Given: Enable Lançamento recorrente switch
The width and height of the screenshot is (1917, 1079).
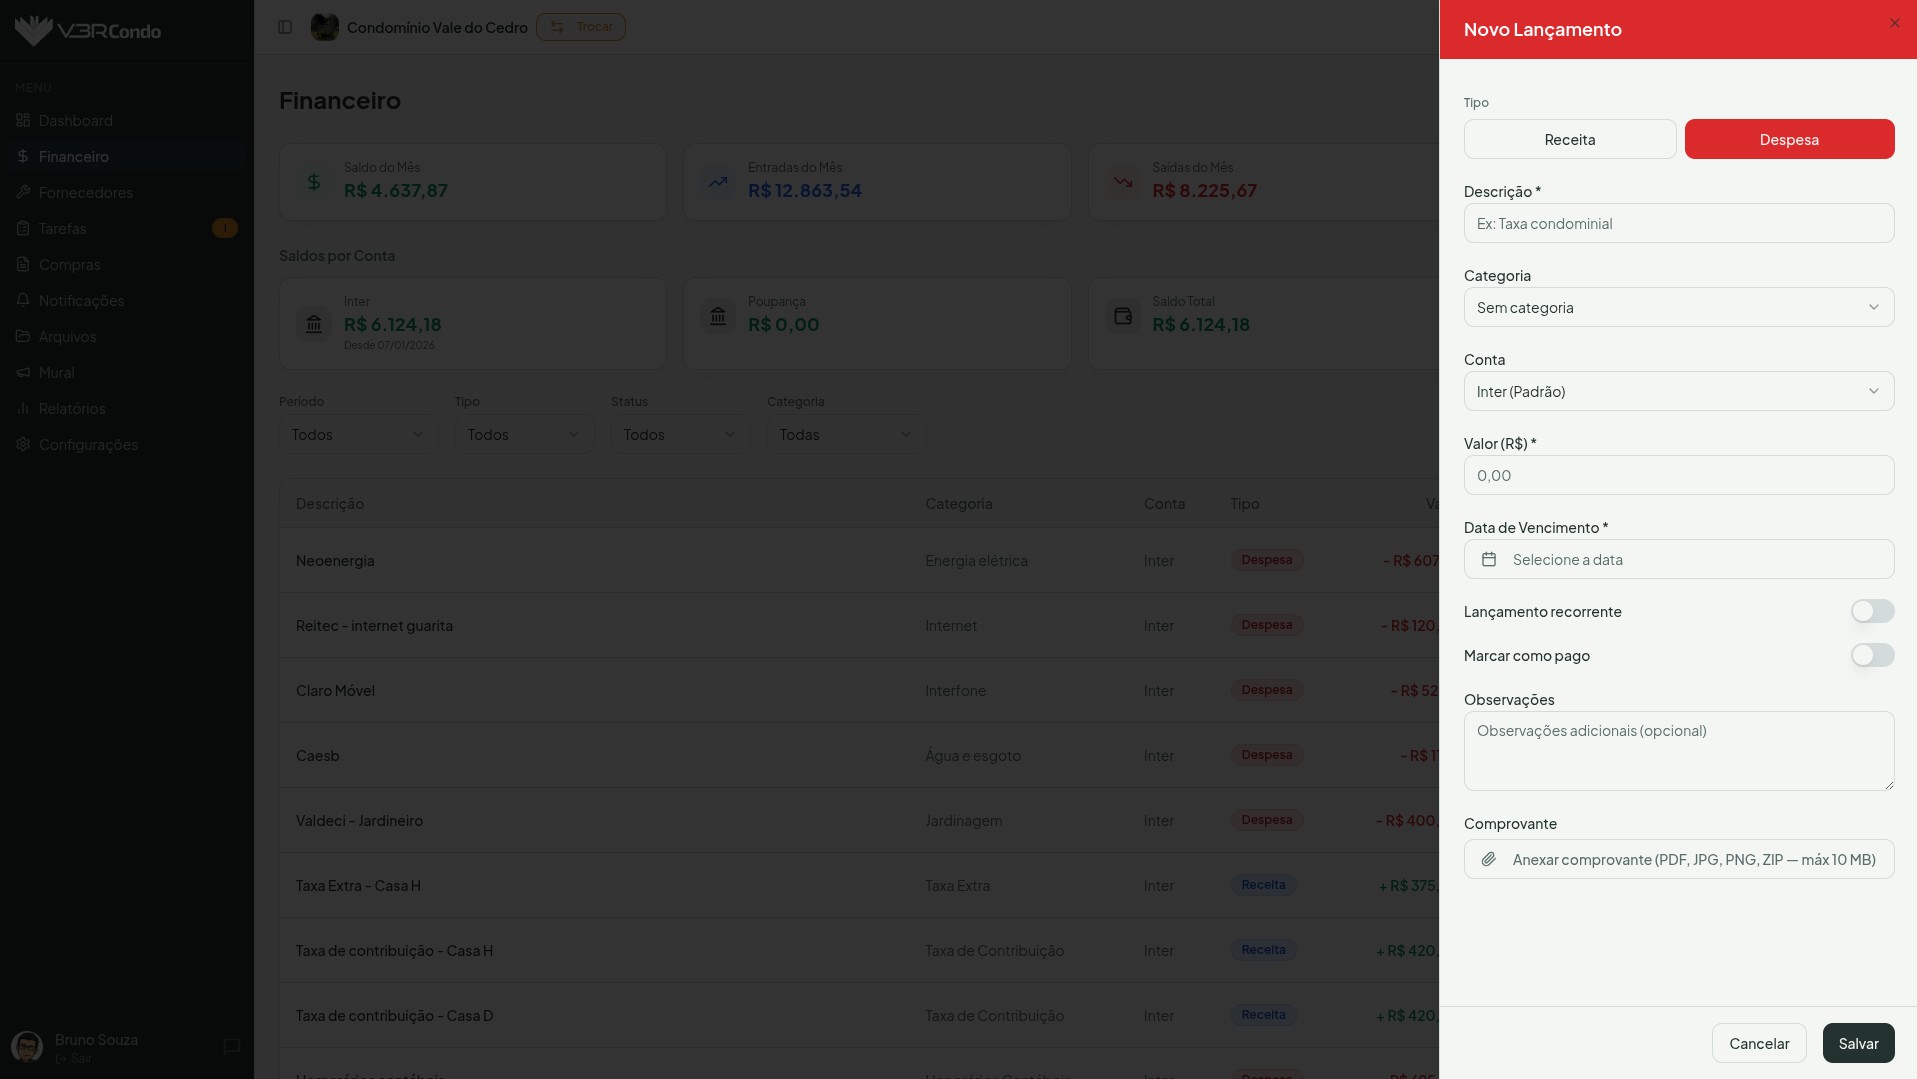Looking at the screenshot, I should tap(1872, 611).
